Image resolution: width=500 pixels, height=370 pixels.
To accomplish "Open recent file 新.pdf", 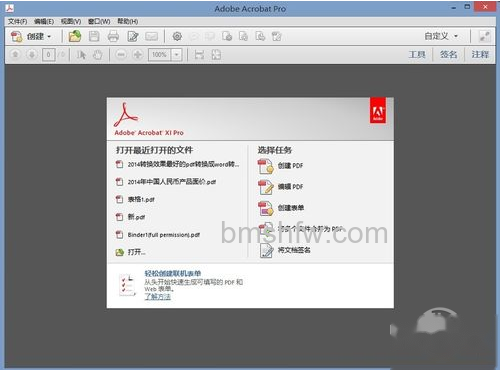I will coord(136,217).
